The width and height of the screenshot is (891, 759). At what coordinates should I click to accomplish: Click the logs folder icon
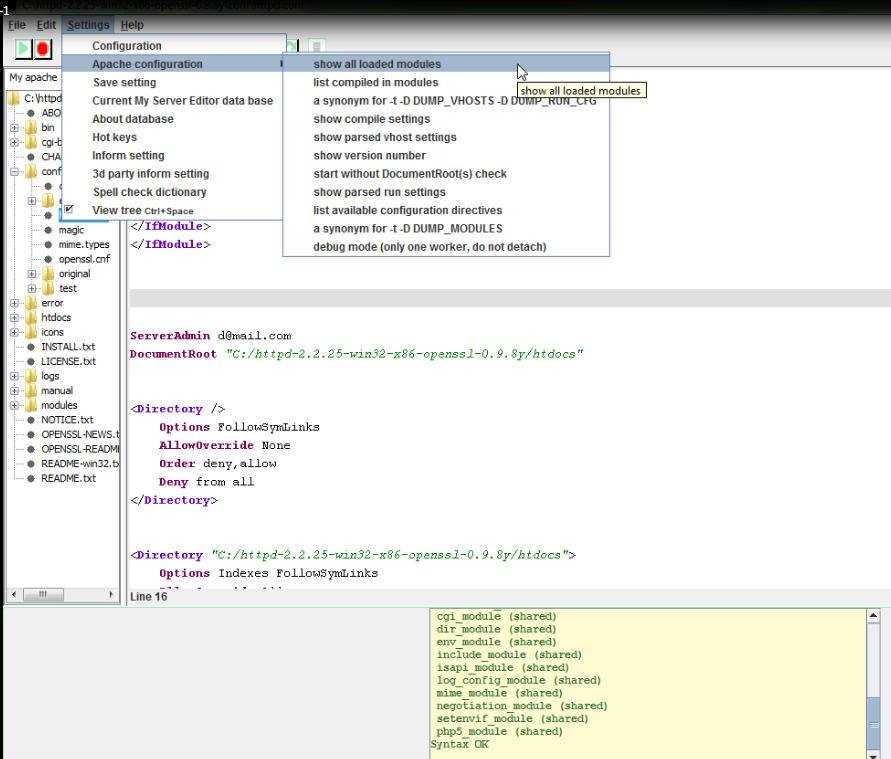[x=31, y=376]
